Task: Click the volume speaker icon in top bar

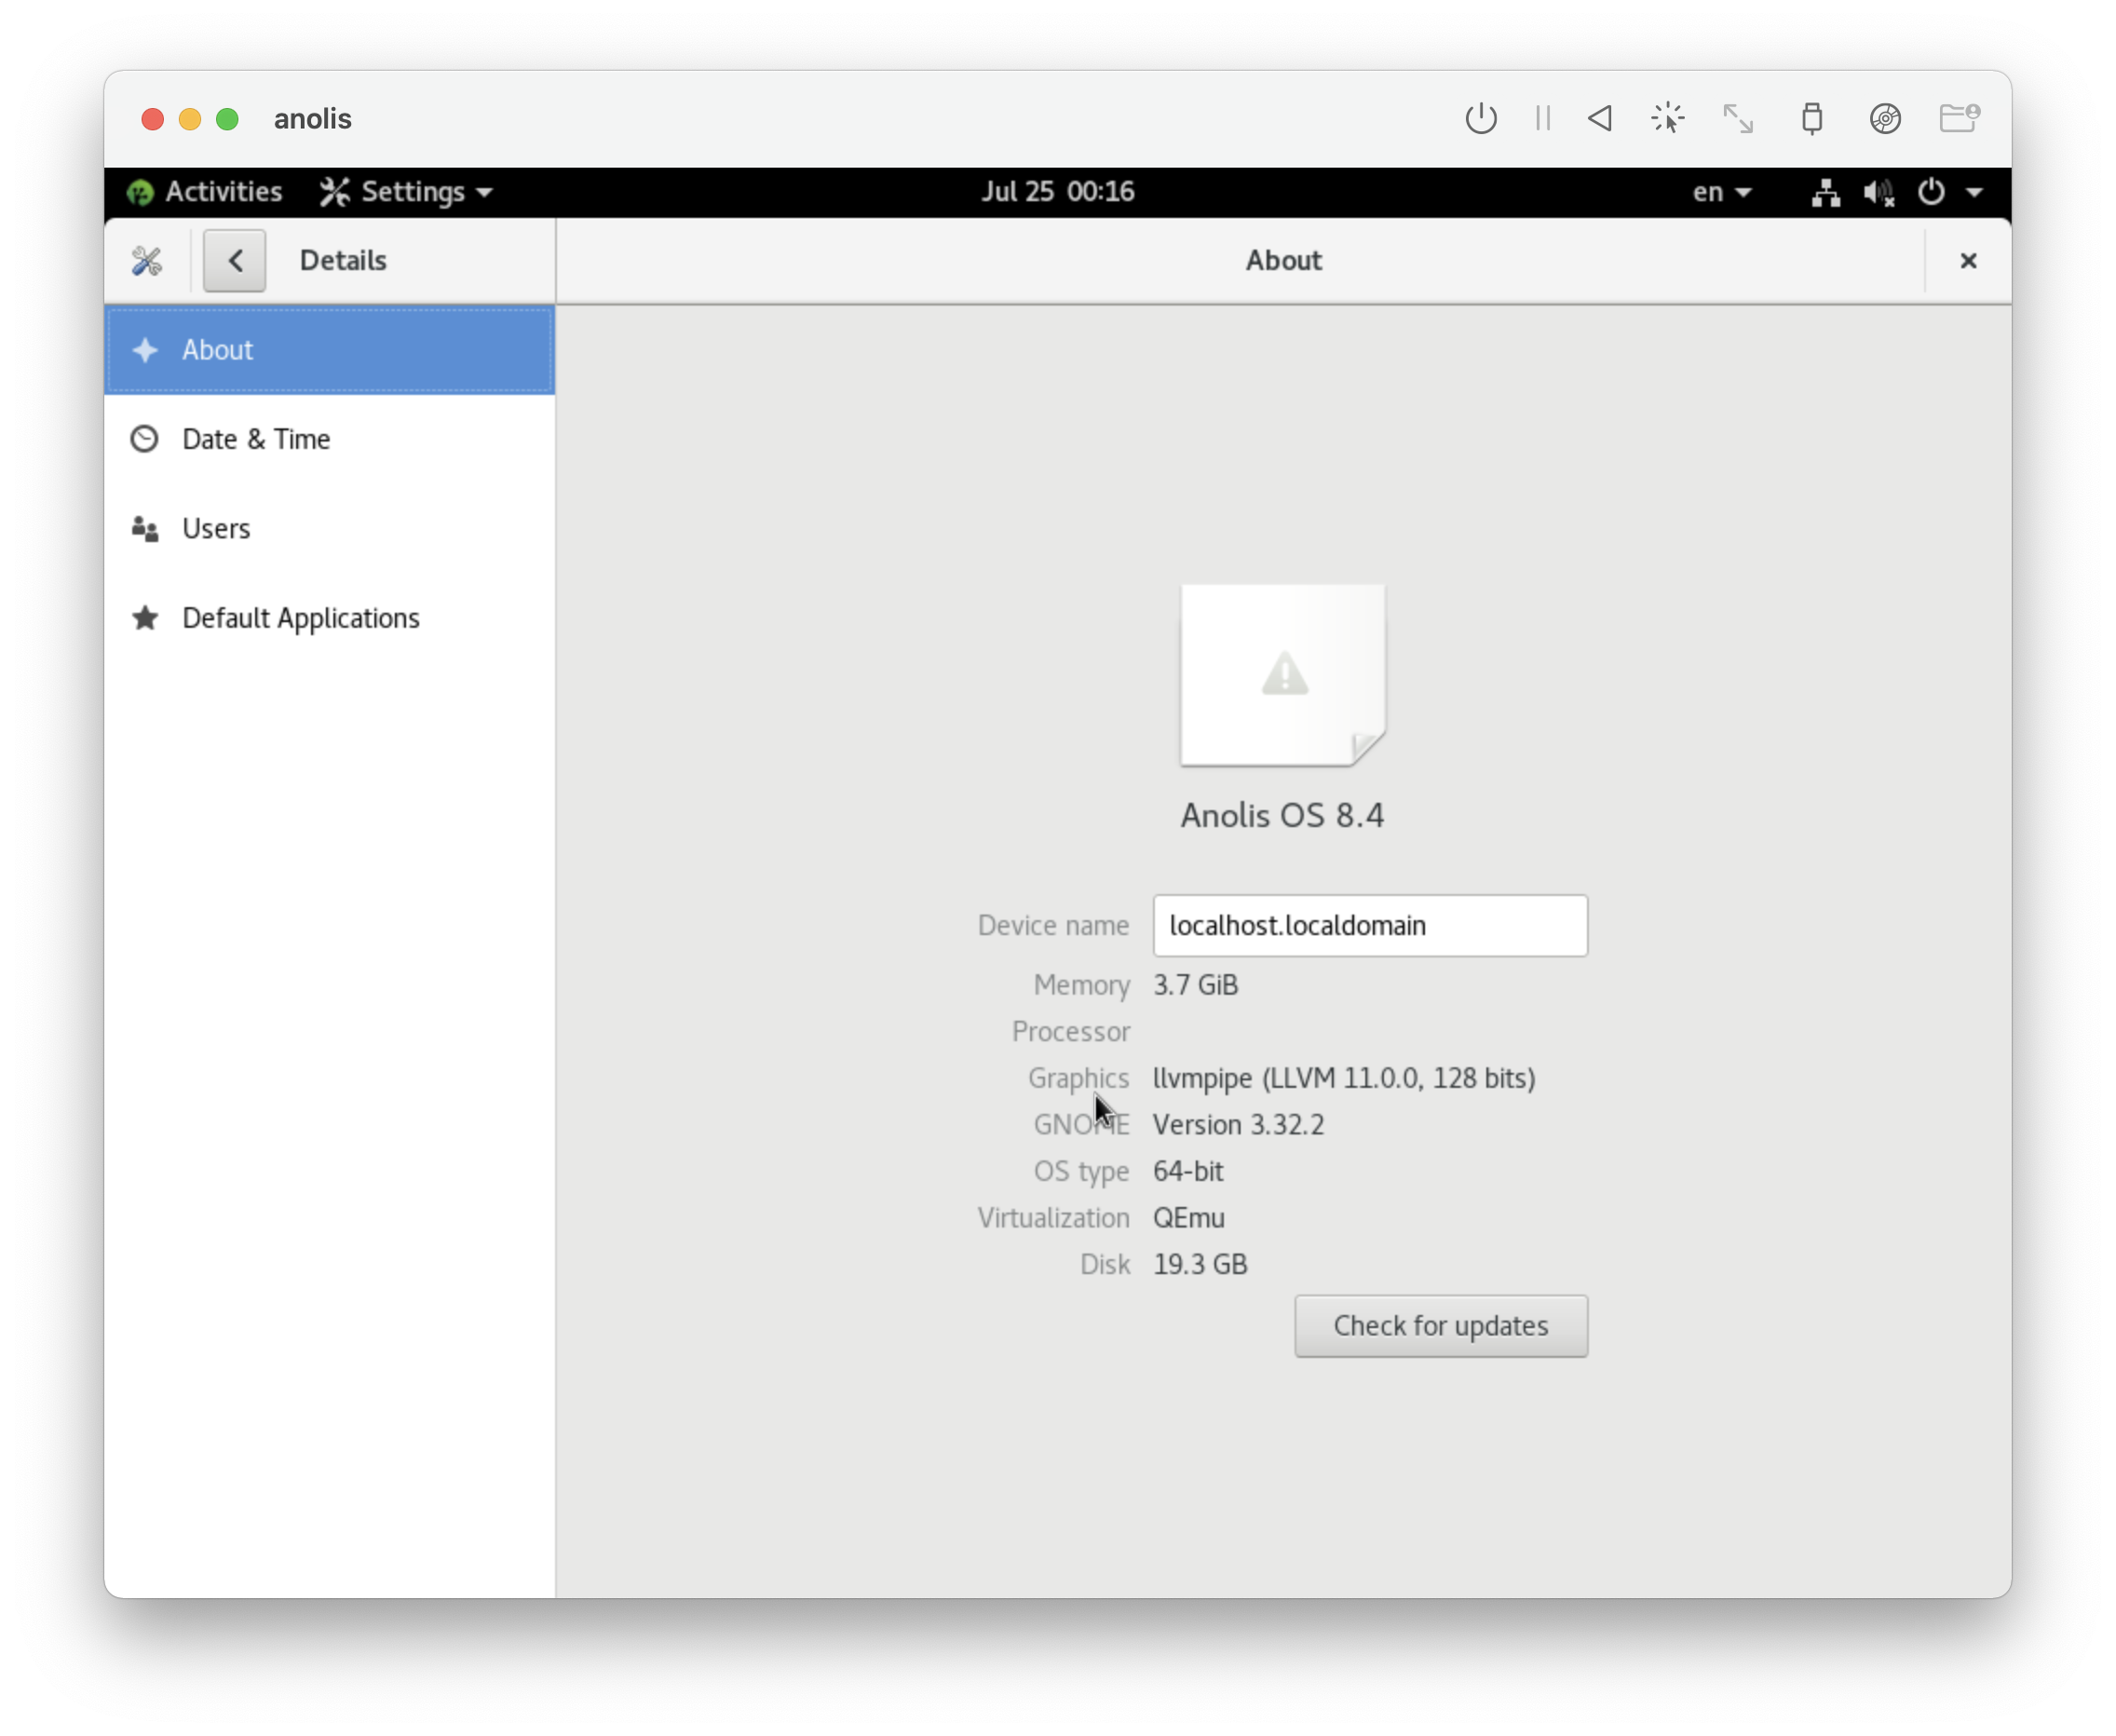Action: [x=1878, y=192]
